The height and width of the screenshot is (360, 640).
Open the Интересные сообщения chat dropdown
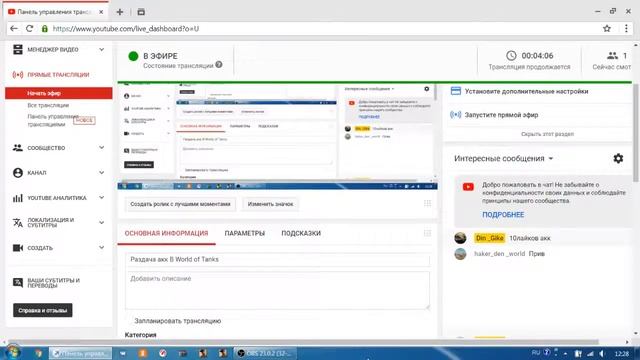click(x=504, y=158)
